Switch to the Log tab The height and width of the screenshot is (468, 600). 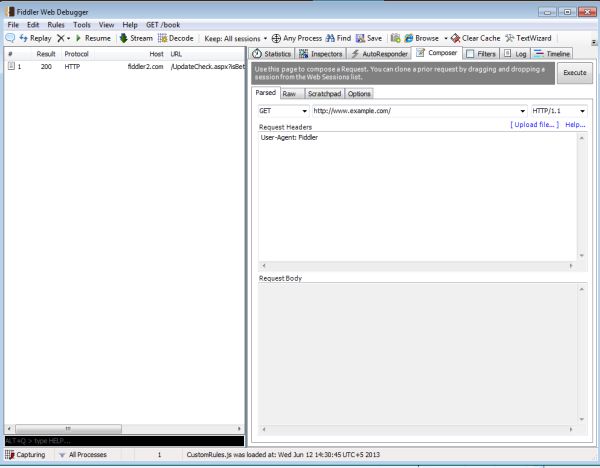point(515,54)
